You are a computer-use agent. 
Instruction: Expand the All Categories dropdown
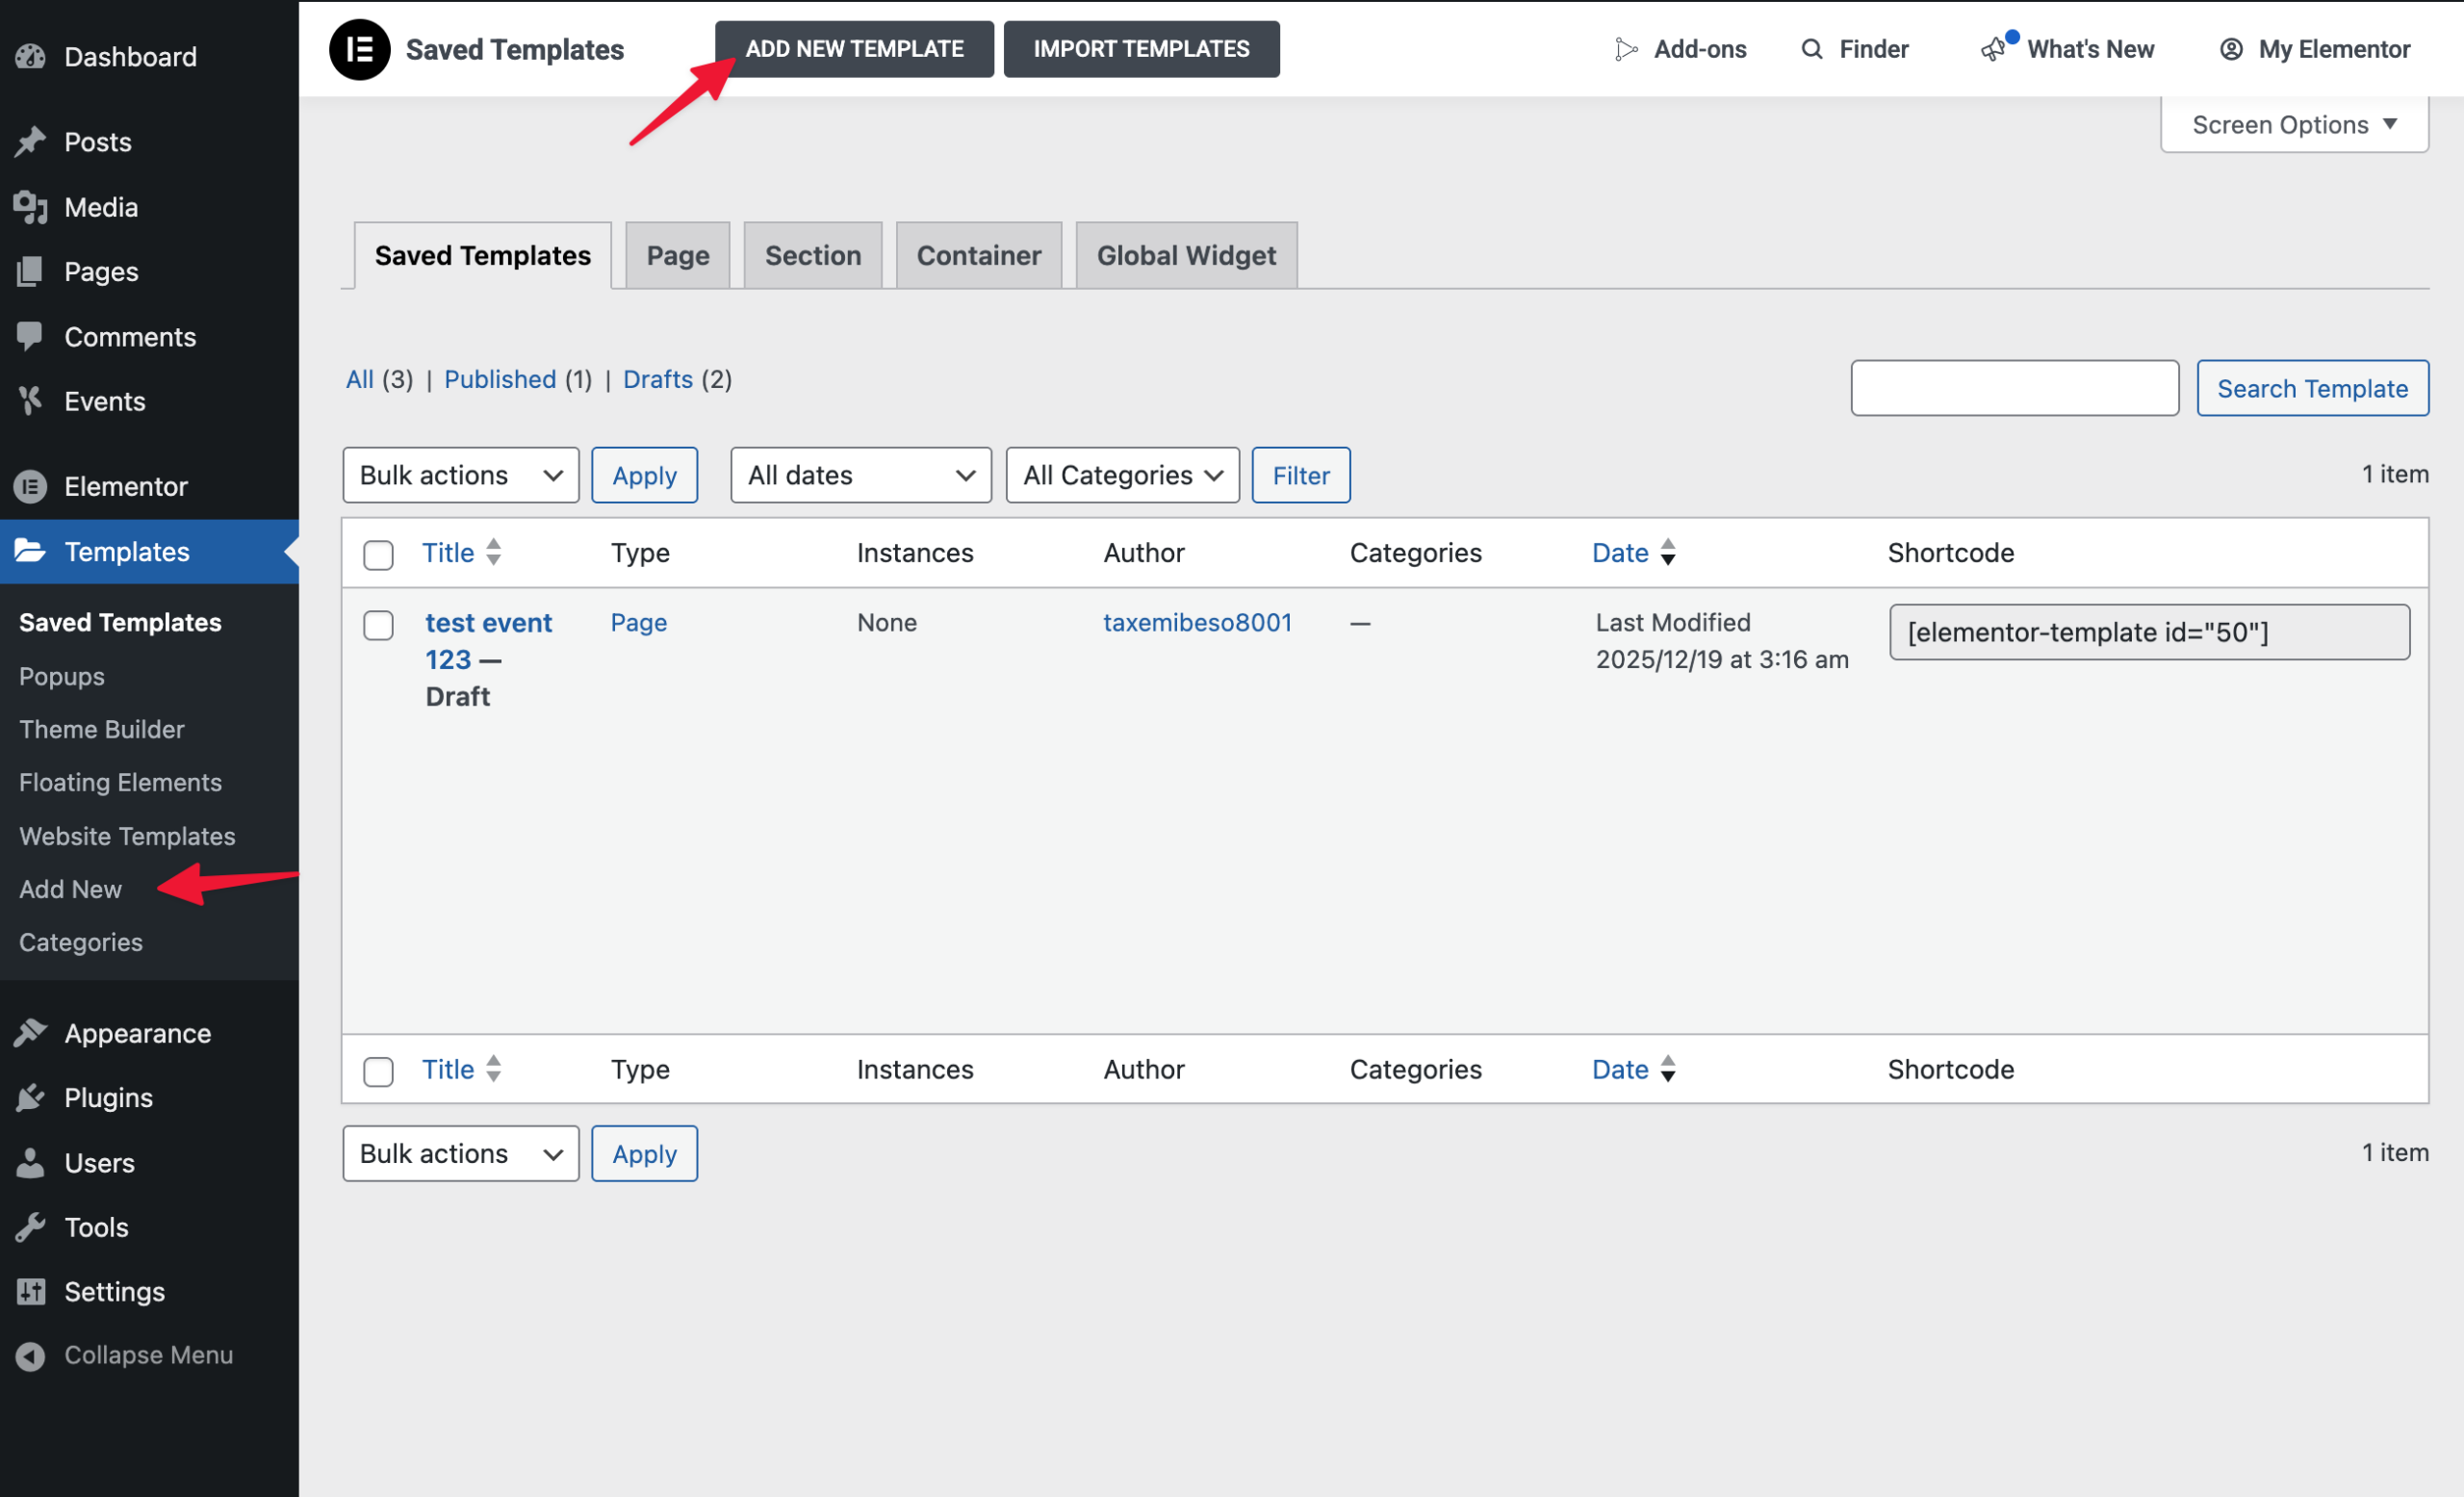pyautogui.click(x=1122, y=475)
